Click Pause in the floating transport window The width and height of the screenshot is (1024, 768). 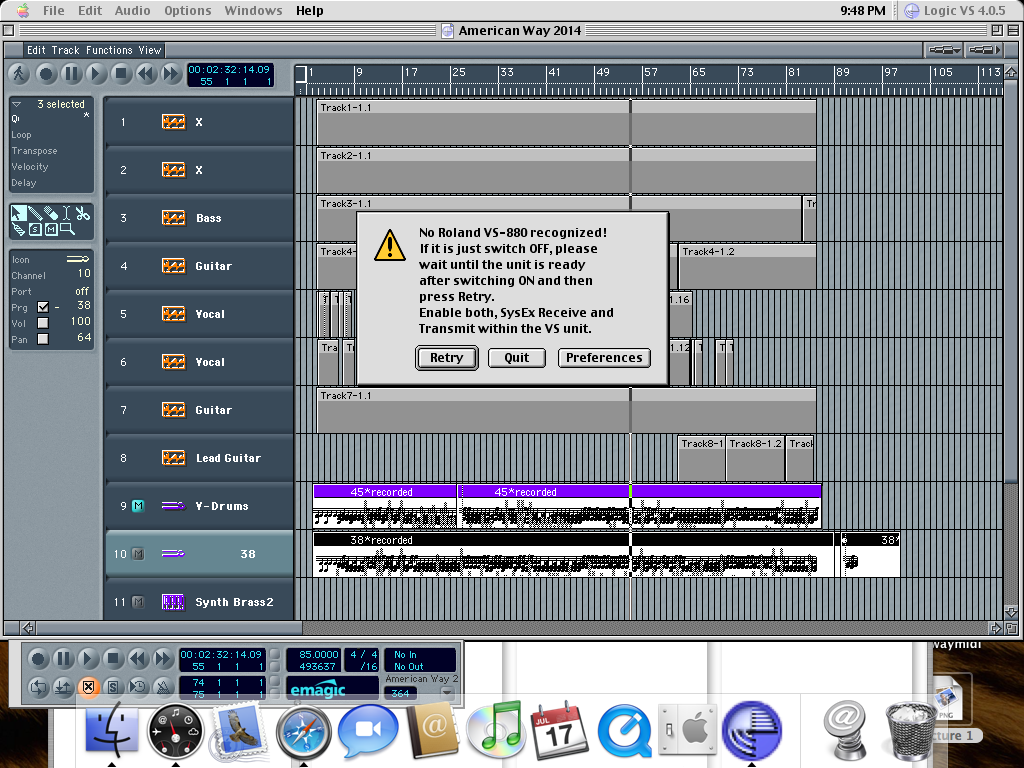coord(63,658)
